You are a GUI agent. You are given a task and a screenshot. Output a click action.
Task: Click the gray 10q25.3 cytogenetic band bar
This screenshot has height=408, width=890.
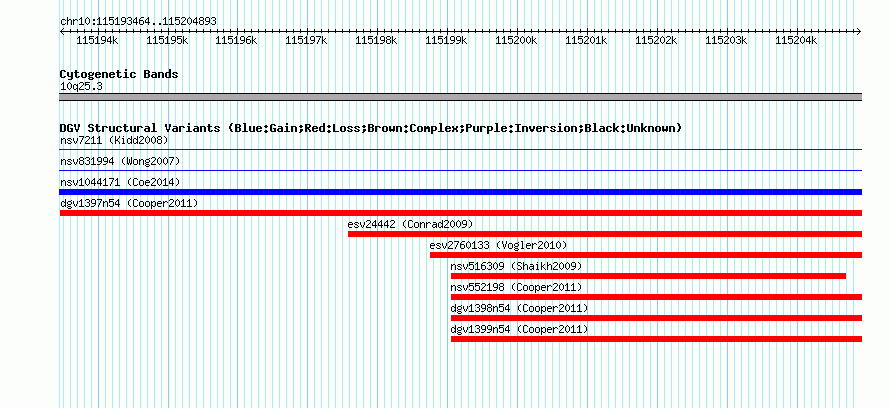(461, 97)
